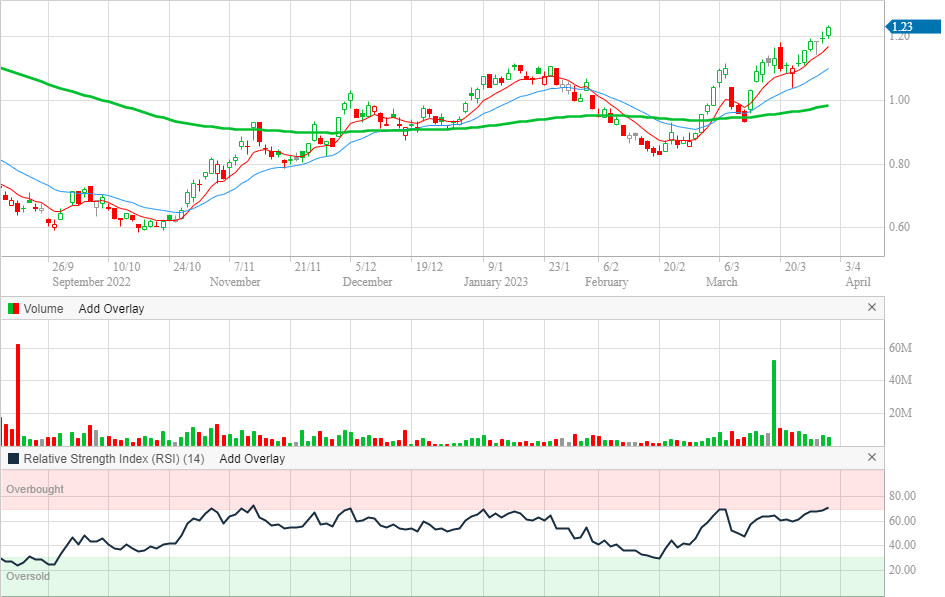The height and width of the screenshot is (597, 945).
Task: Click the 1.00 price axis label
Action: point(903,100)
